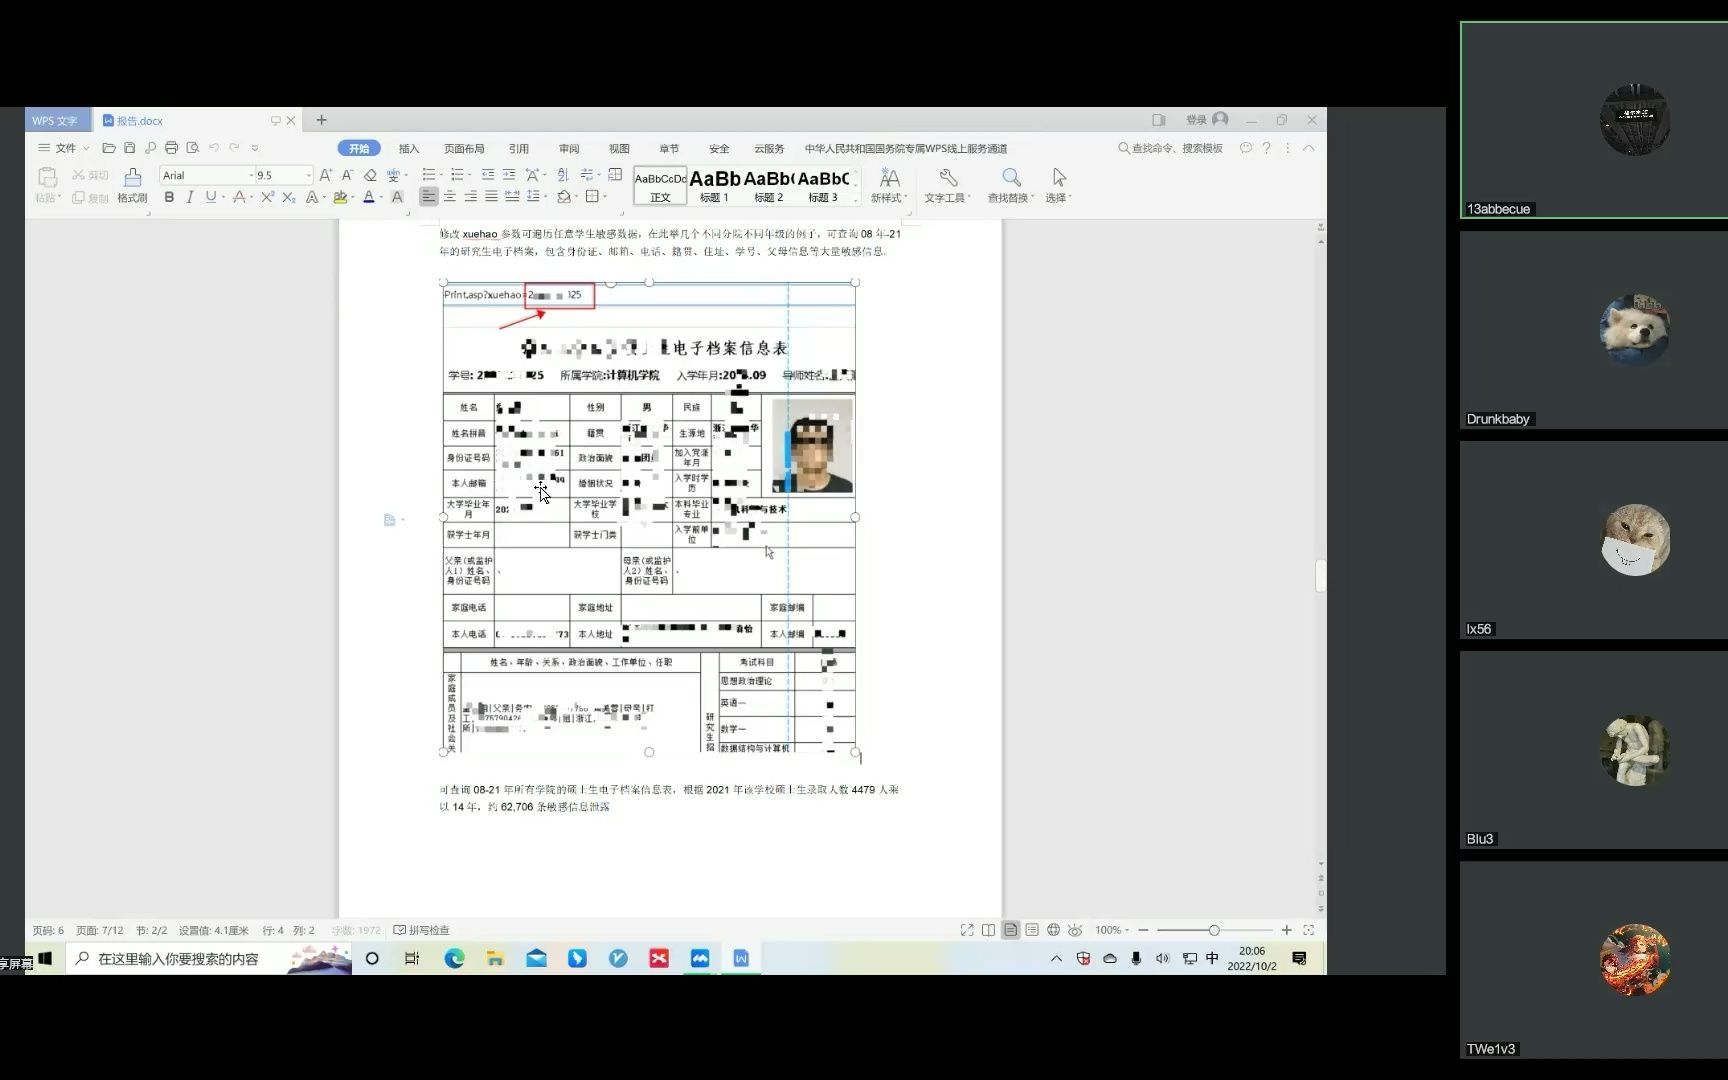Apply the 标题 1 heading style
Image resolution: width=1728 pixels, height=1080 pixels.
pyautogui.click(x=714, y=186)
